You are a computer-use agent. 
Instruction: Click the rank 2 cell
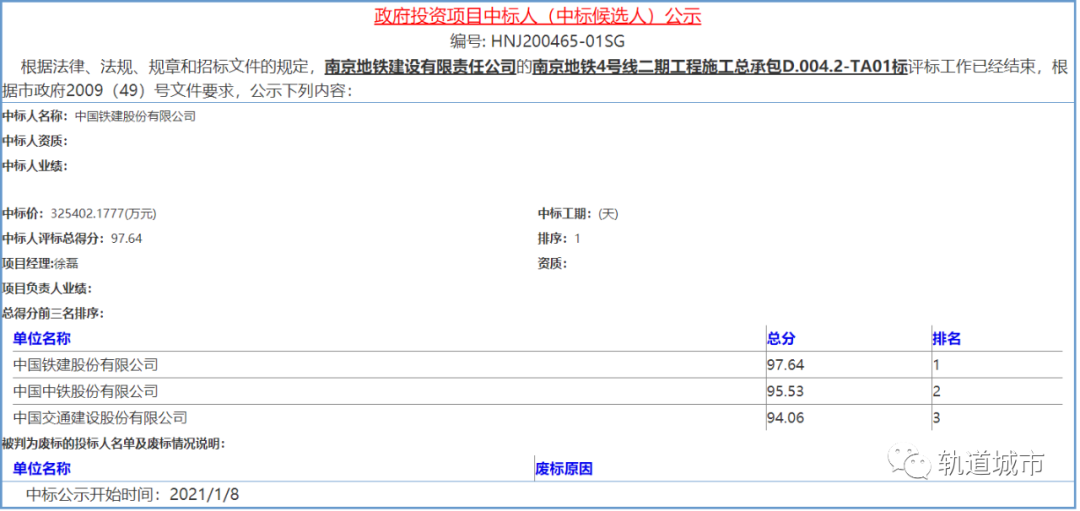tap(937, 391)
